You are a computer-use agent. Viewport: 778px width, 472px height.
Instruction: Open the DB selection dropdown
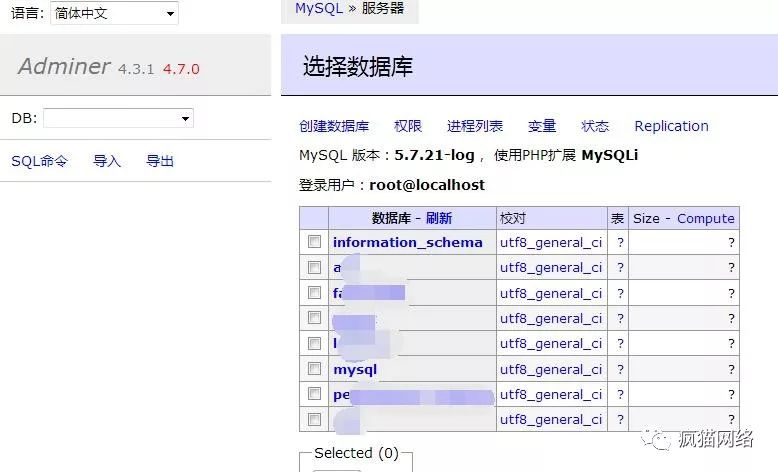tap(118, 118)
